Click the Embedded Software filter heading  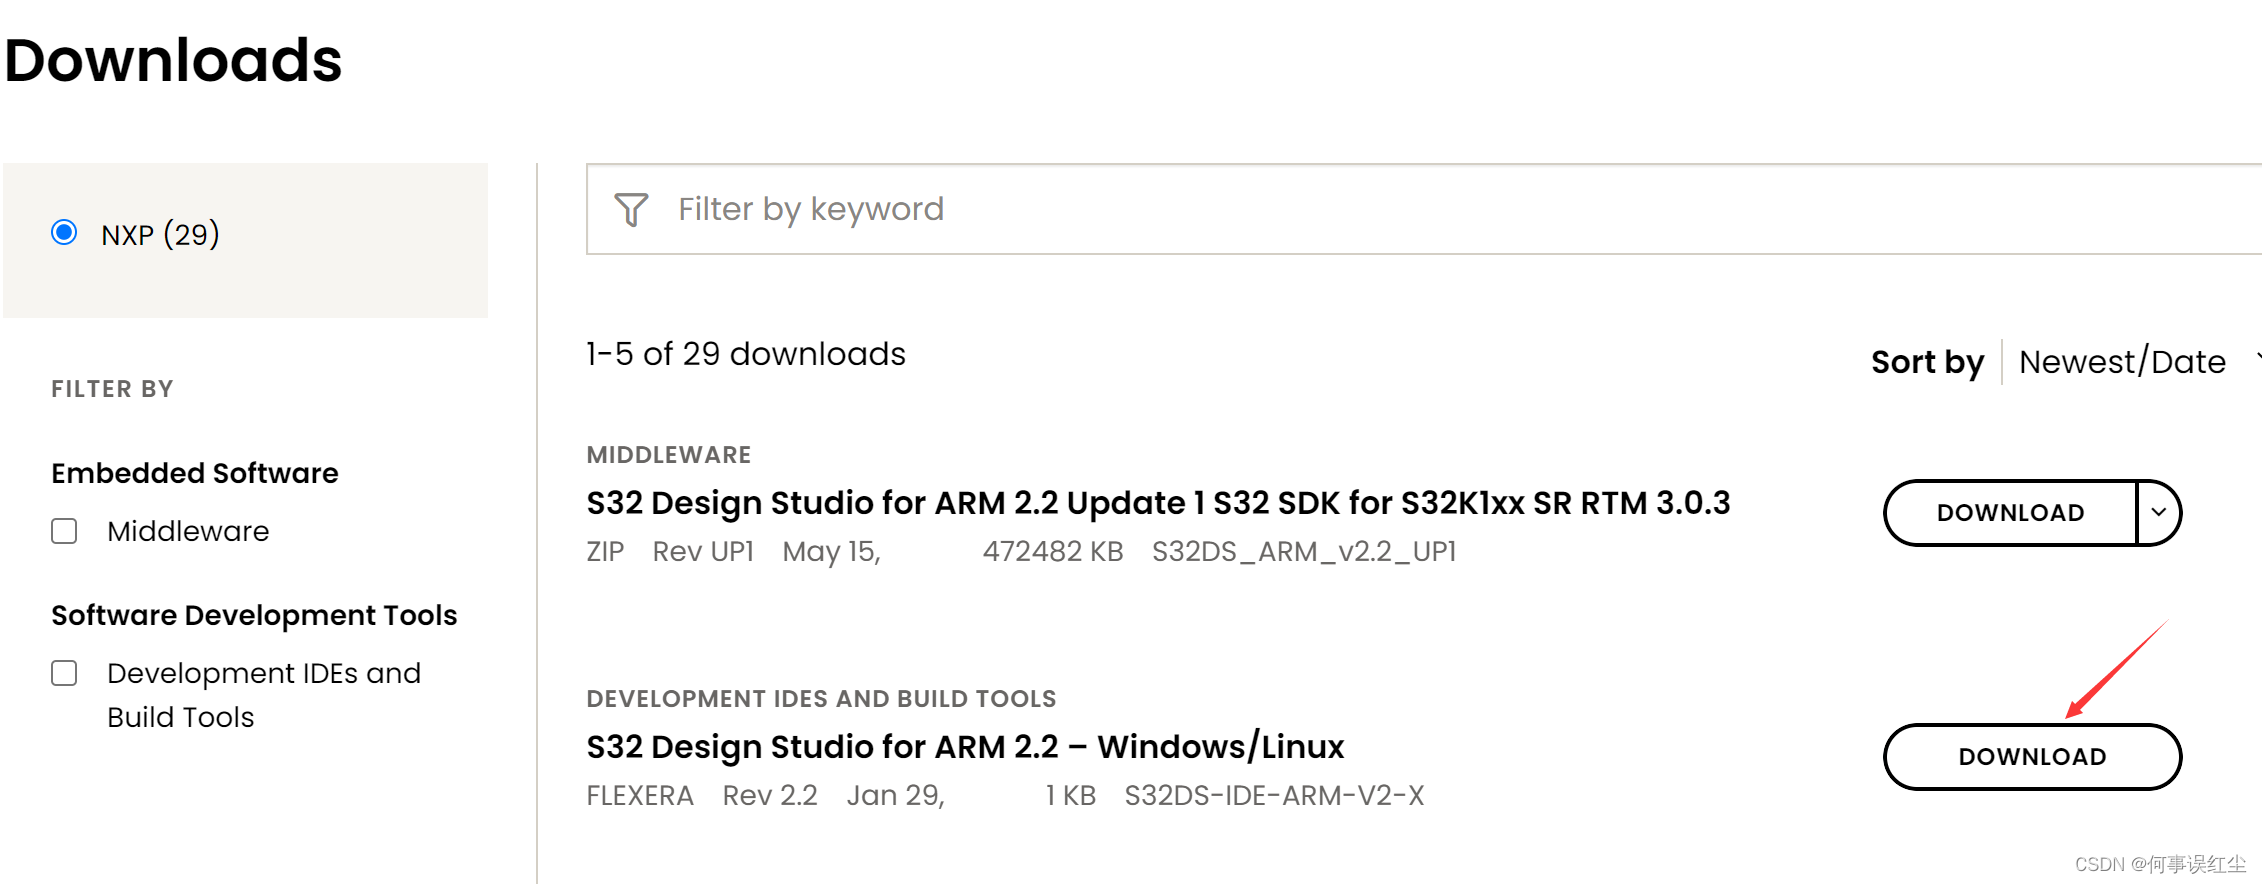(195, 473)
